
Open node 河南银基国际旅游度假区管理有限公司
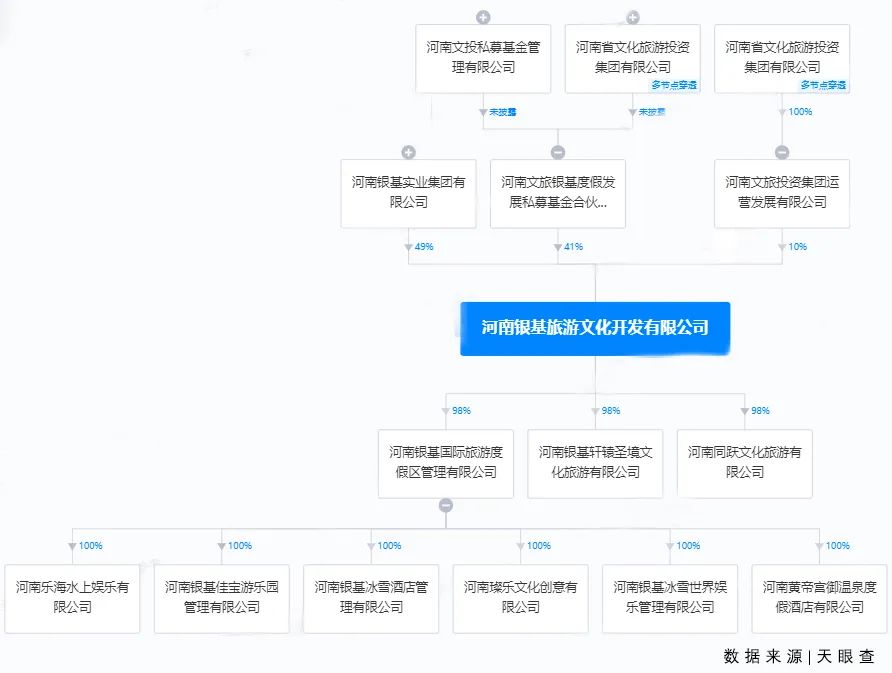[x=446, y=464]
